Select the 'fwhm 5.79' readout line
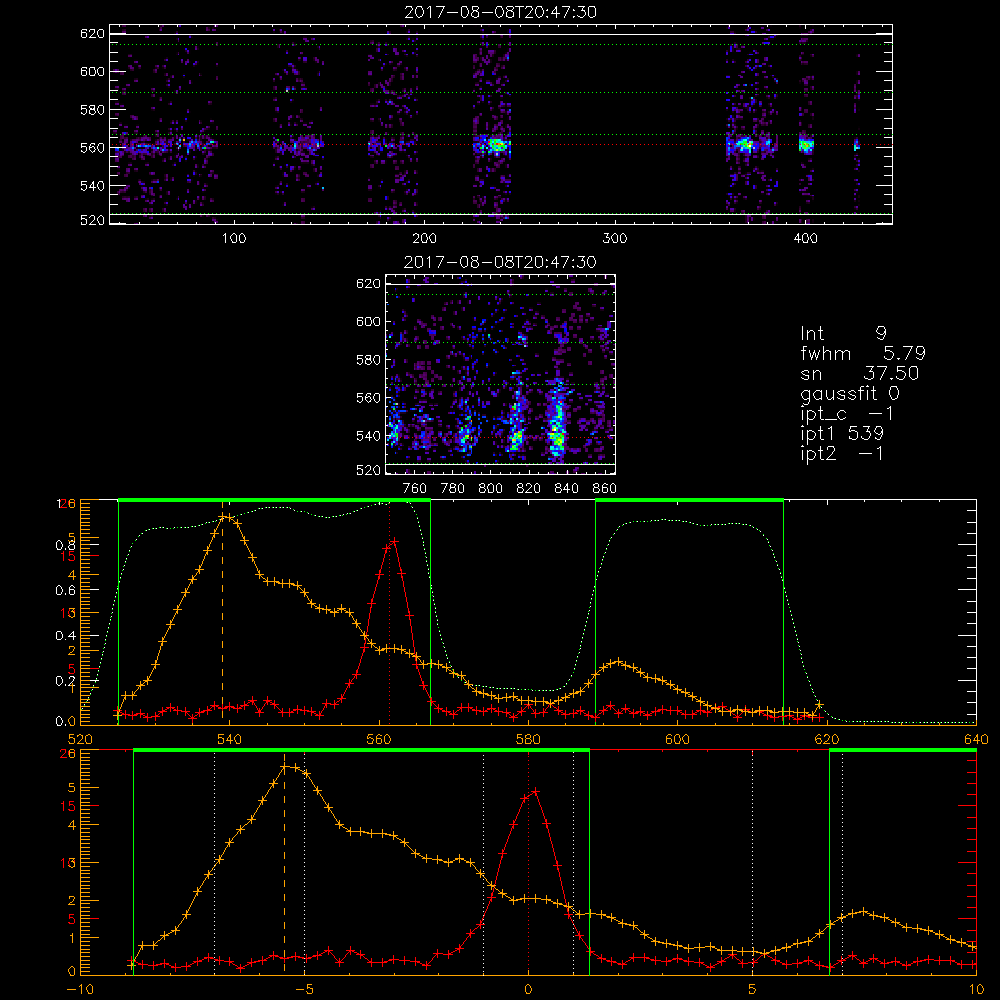 [x=862, y=353]
